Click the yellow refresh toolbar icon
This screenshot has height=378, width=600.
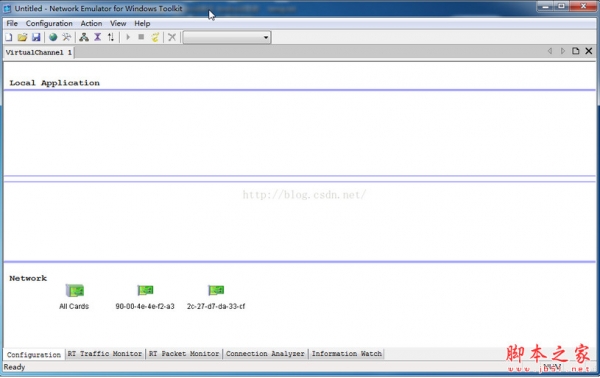click(155, 37)
